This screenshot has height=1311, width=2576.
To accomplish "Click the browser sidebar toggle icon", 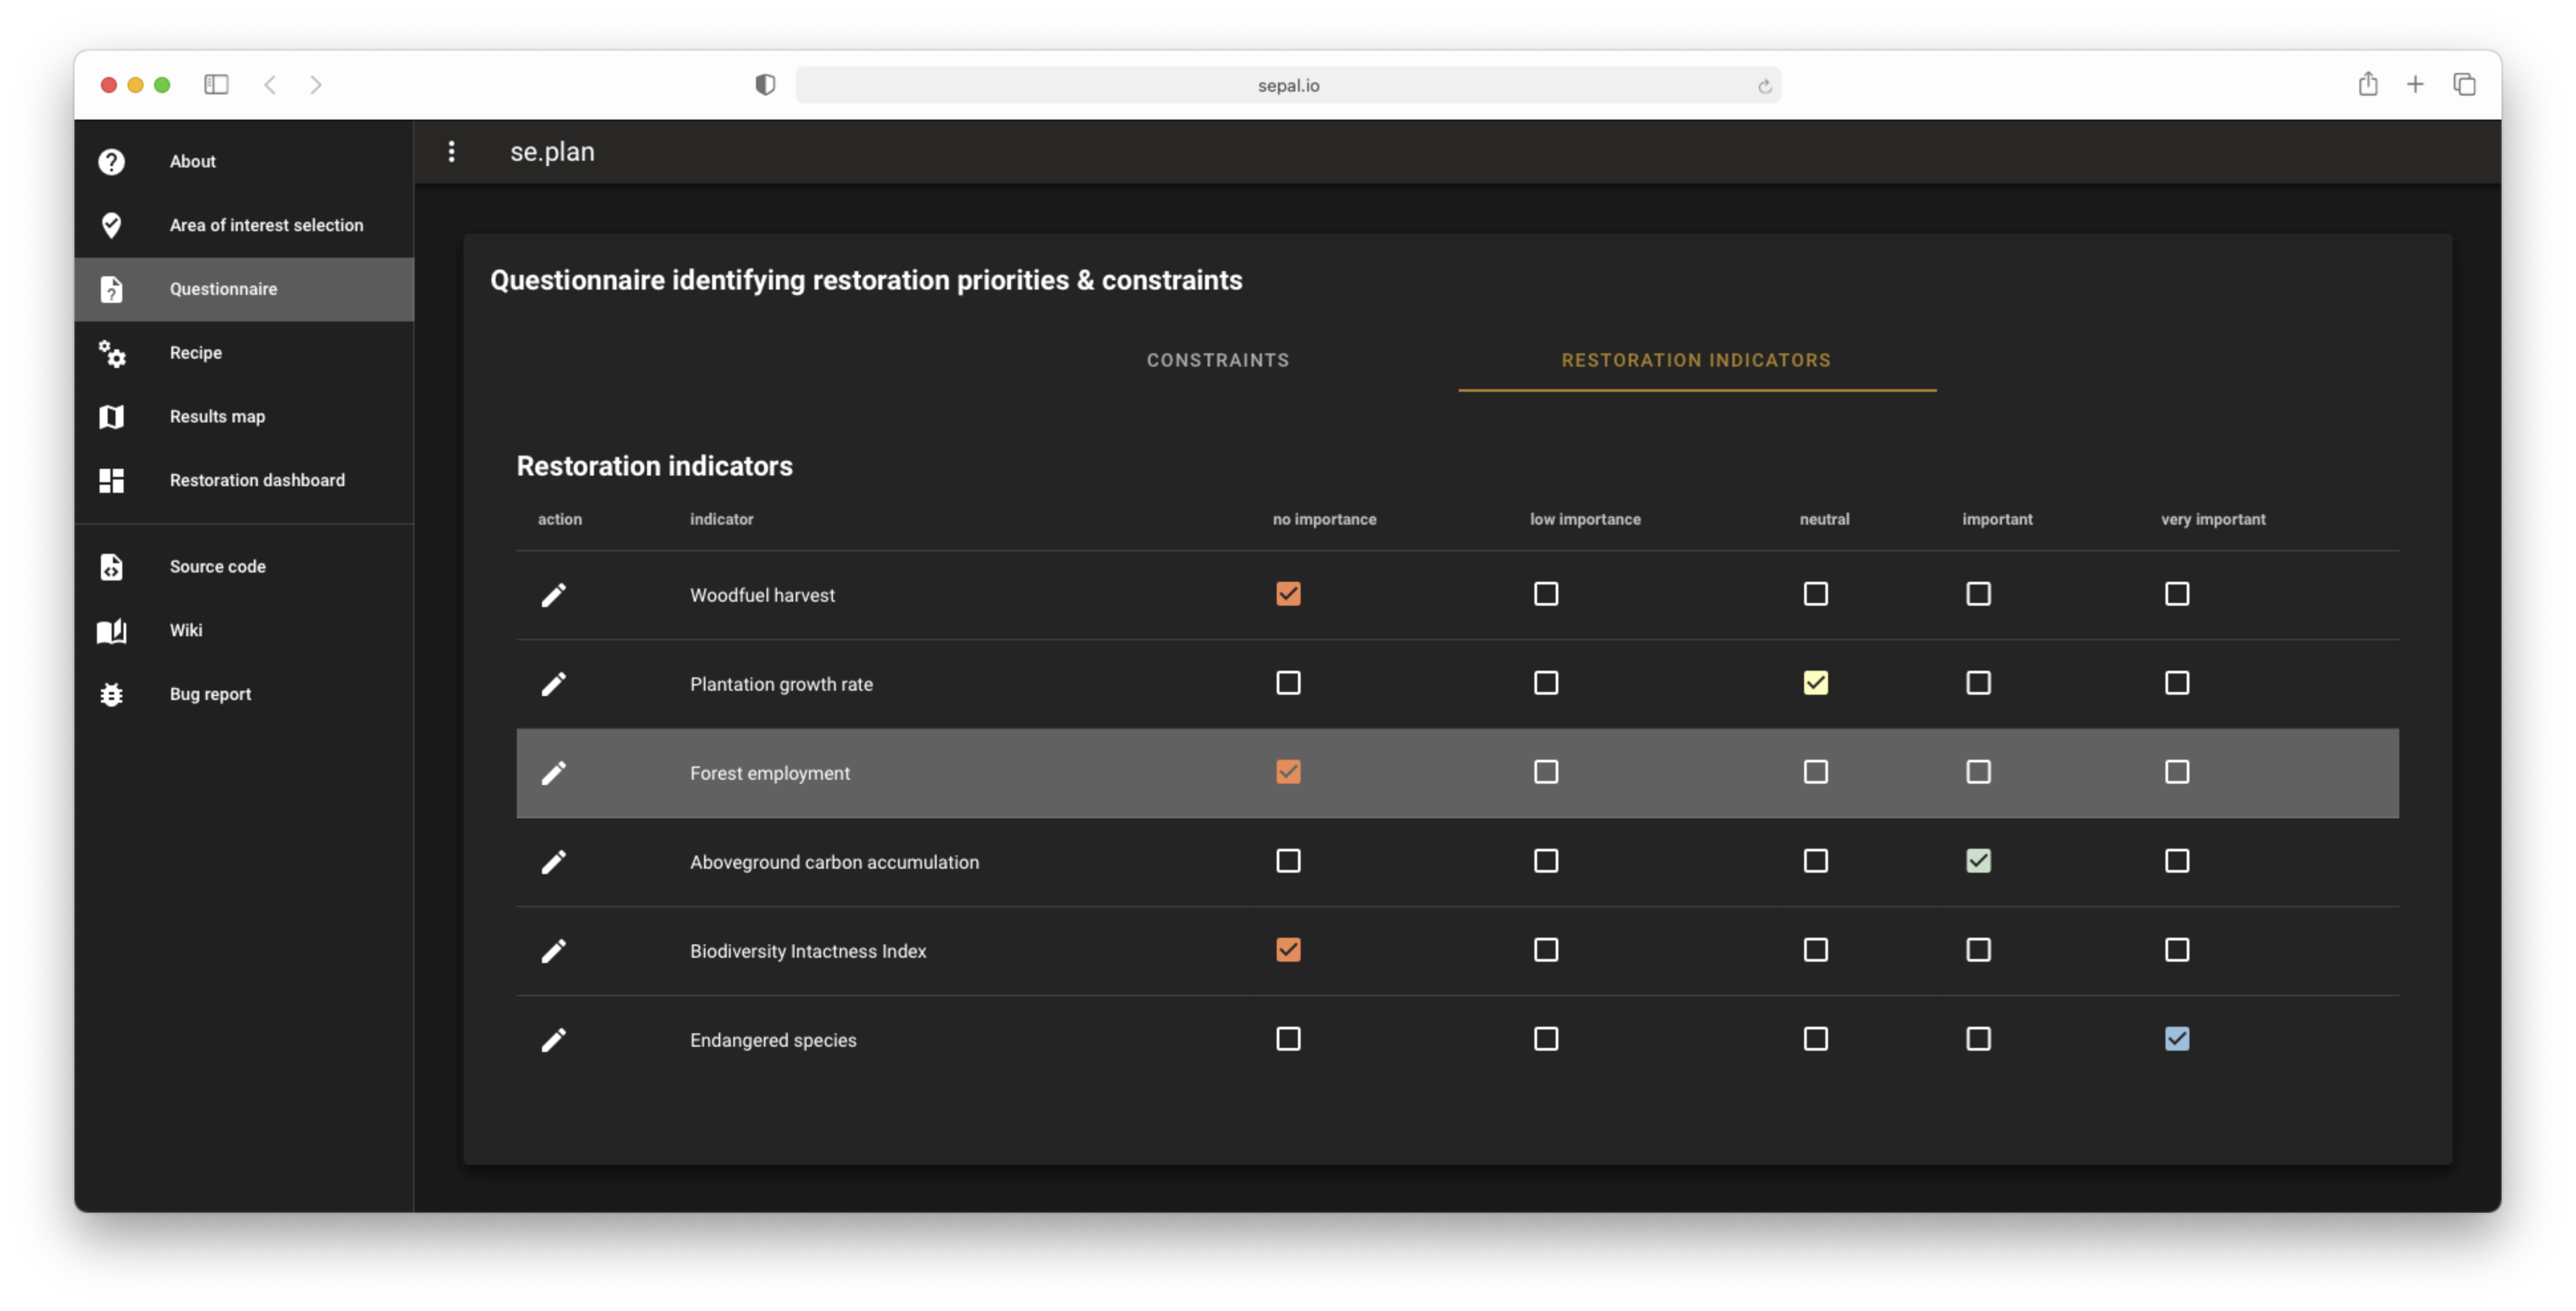I will (216, 85).
